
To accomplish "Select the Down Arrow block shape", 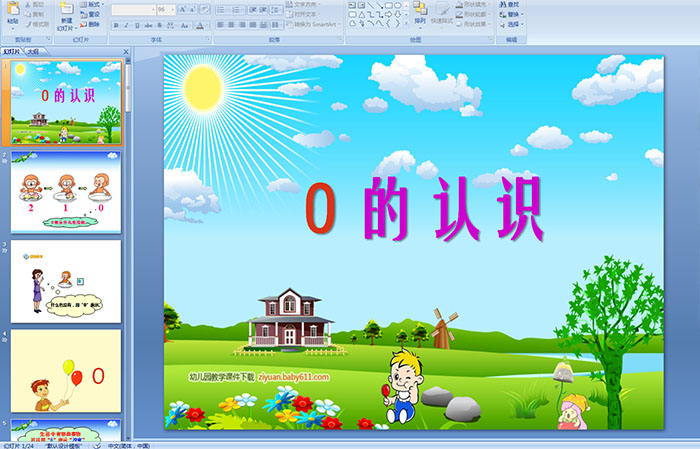I will click(x=397, y=14).
